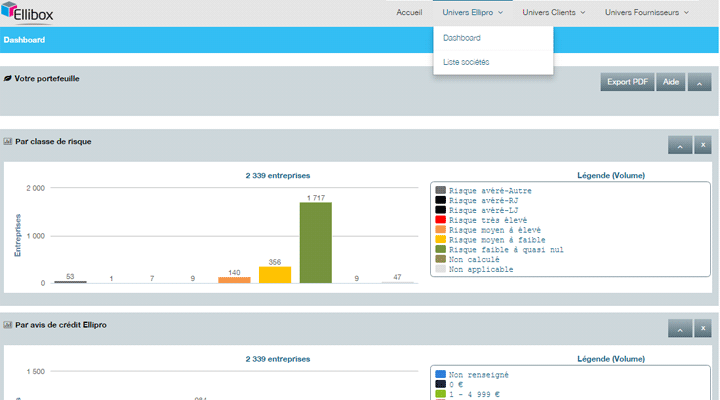Click chart icon next to Par classe de risque

tap(8, 142)
